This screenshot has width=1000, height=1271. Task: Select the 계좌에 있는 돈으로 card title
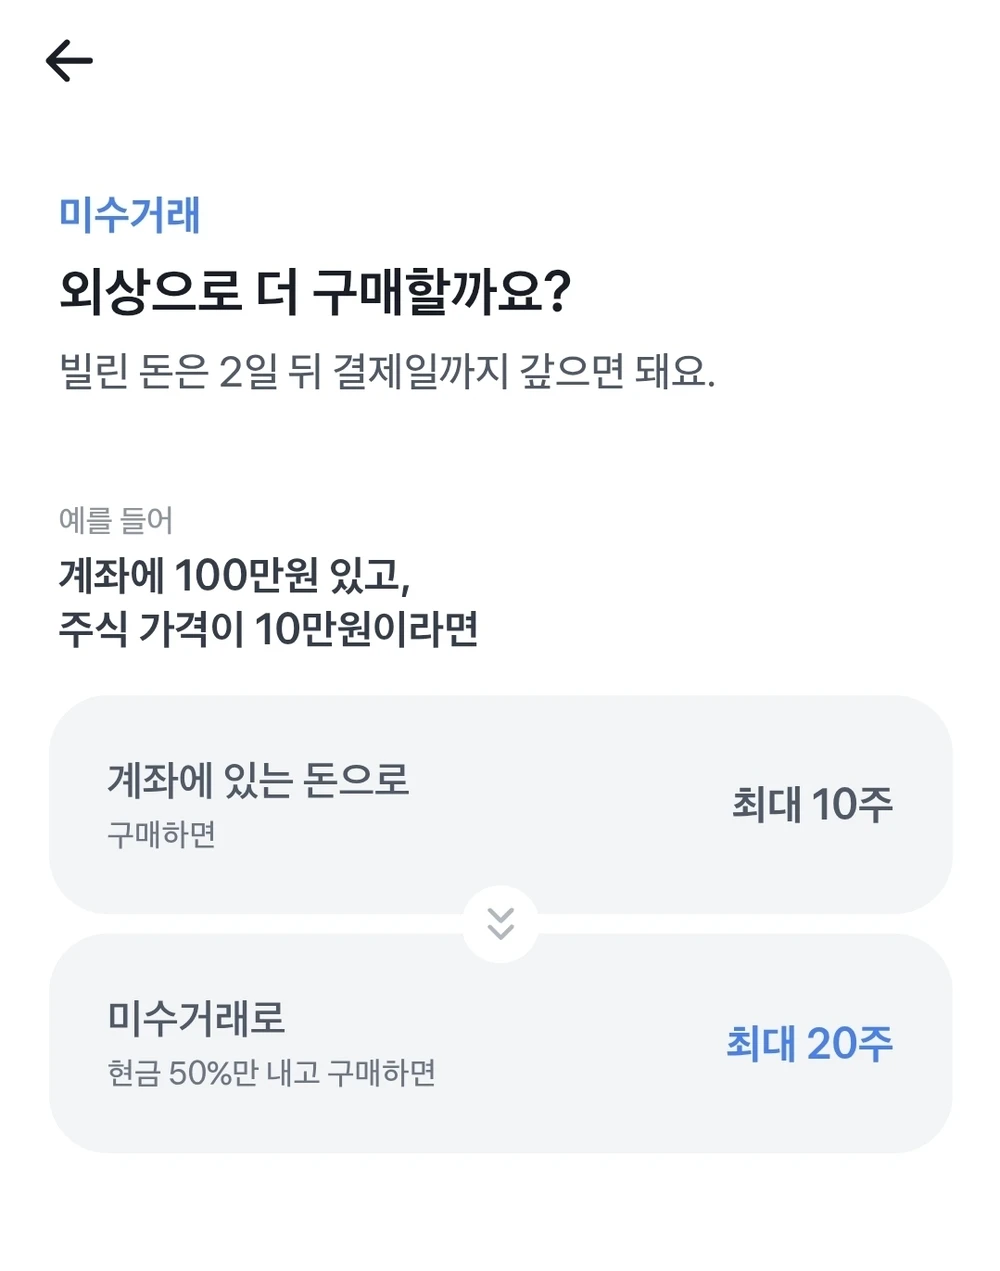(x=258, y=781)
